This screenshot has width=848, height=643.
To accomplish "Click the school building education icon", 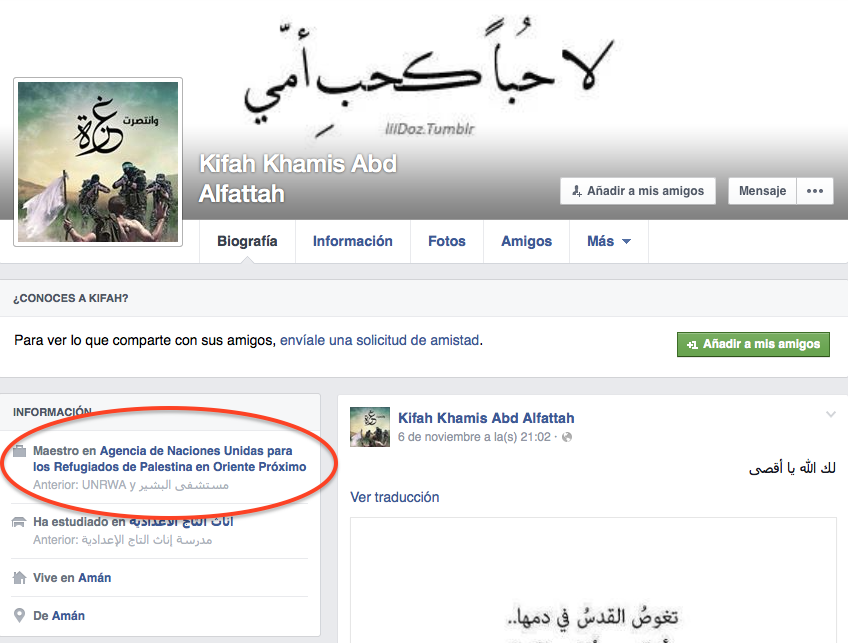I will 19,522.
